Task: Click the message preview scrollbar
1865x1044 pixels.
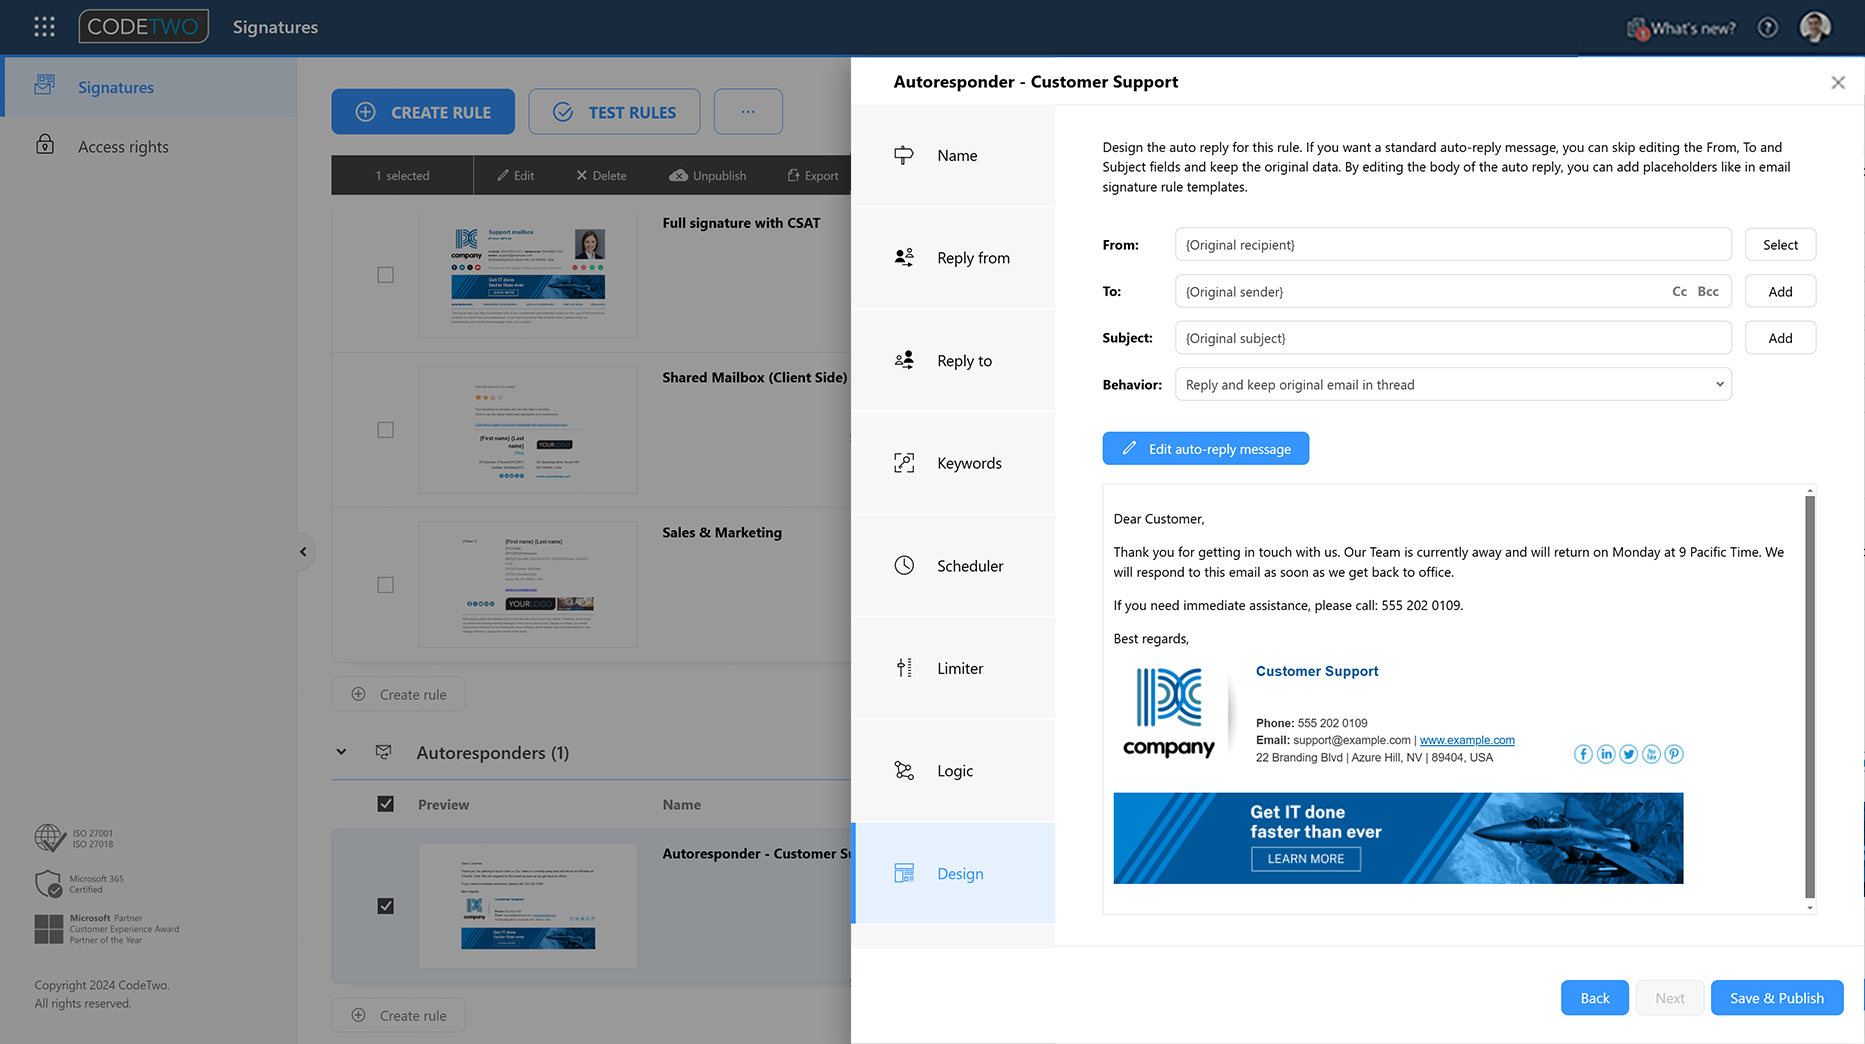Action: coord(1809,697)
